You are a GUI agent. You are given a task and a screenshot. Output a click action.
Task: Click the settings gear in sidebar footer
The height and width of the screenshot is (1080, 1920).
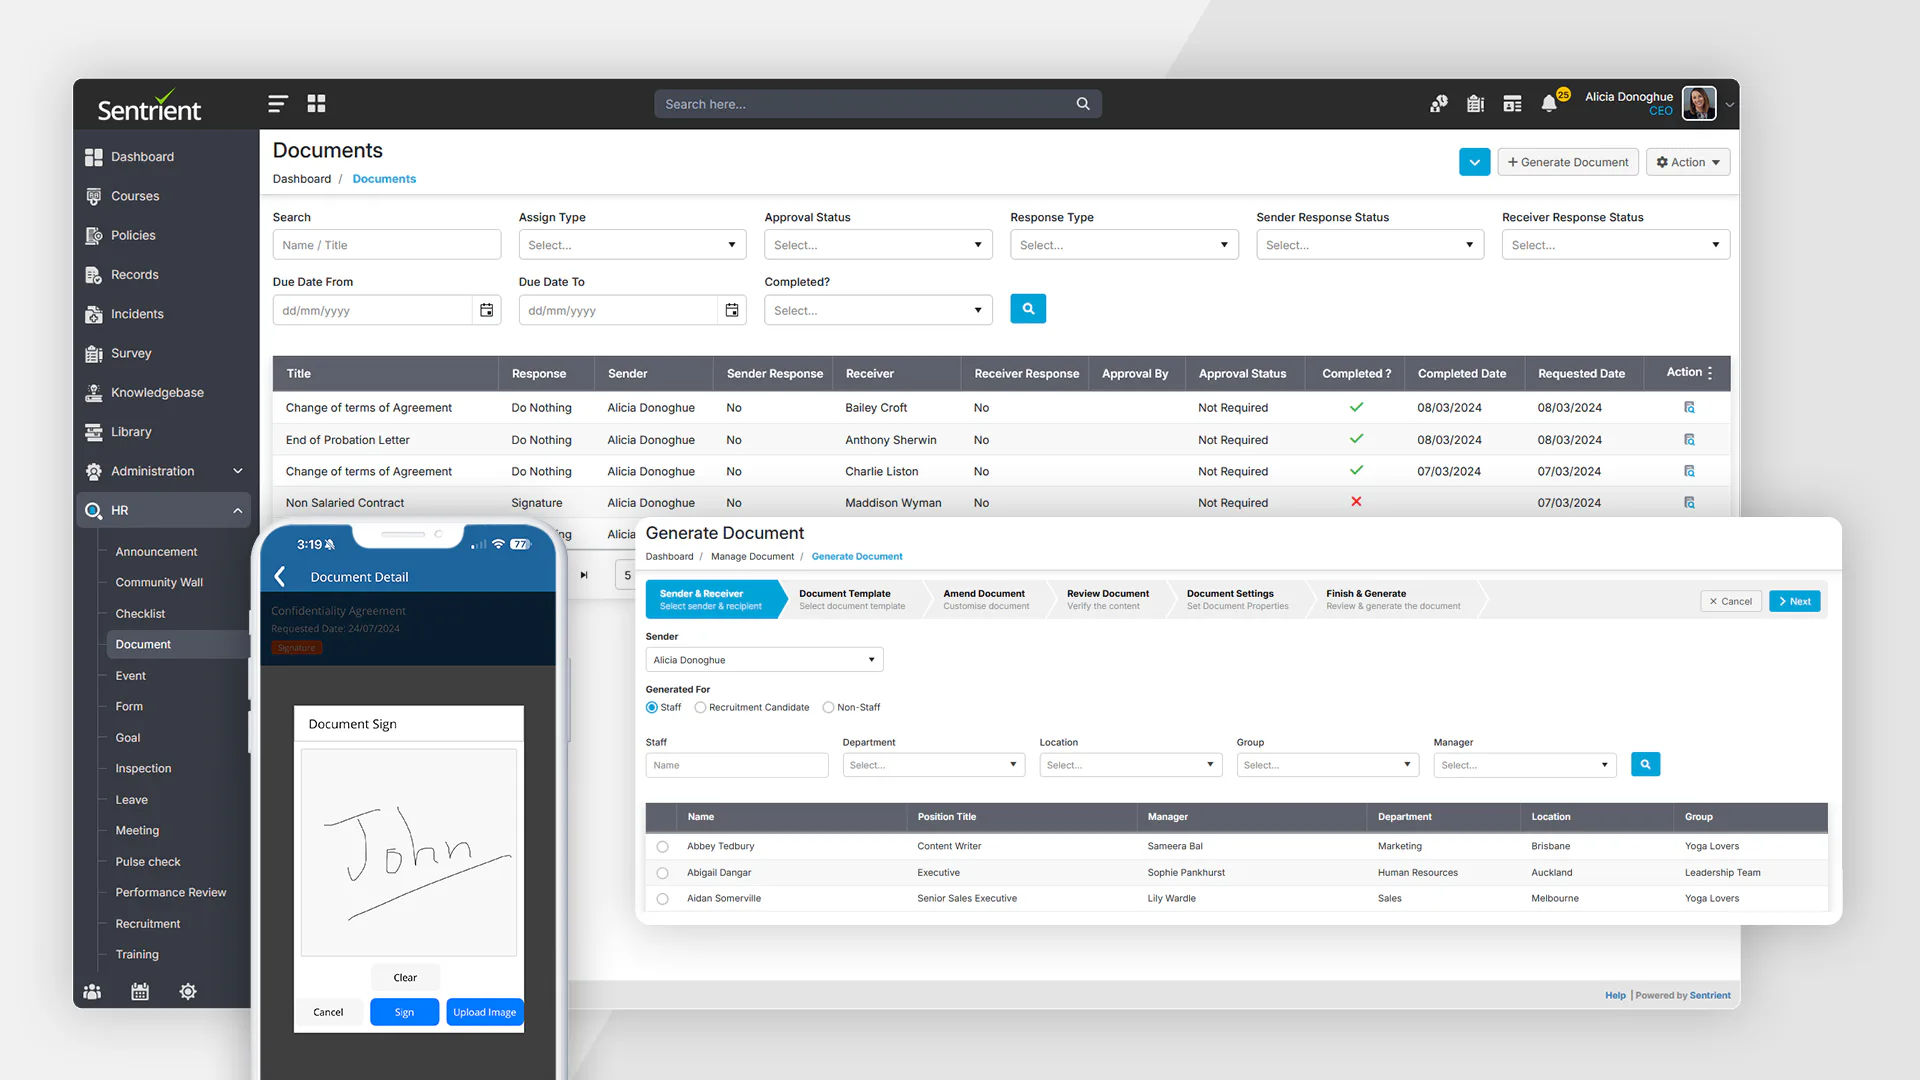[x=188, y=991]
